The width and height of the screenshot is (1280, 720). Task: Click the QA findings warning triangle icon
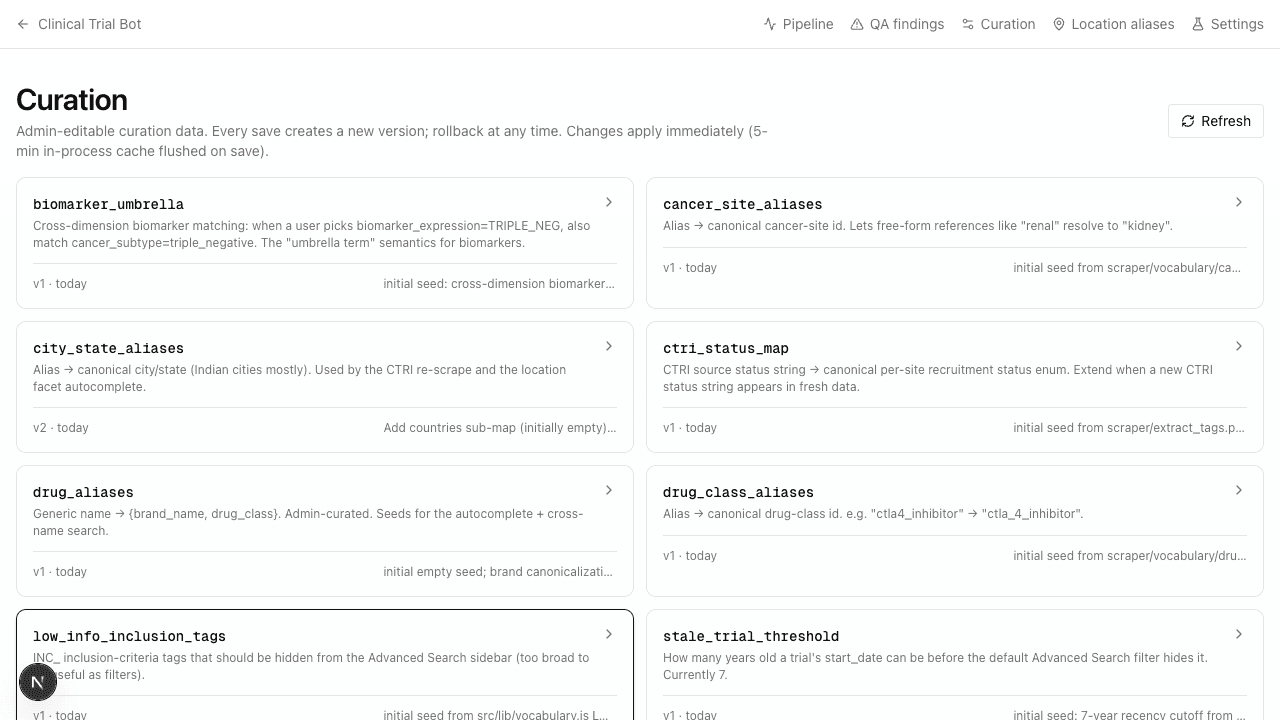click(x=857, y=24)
